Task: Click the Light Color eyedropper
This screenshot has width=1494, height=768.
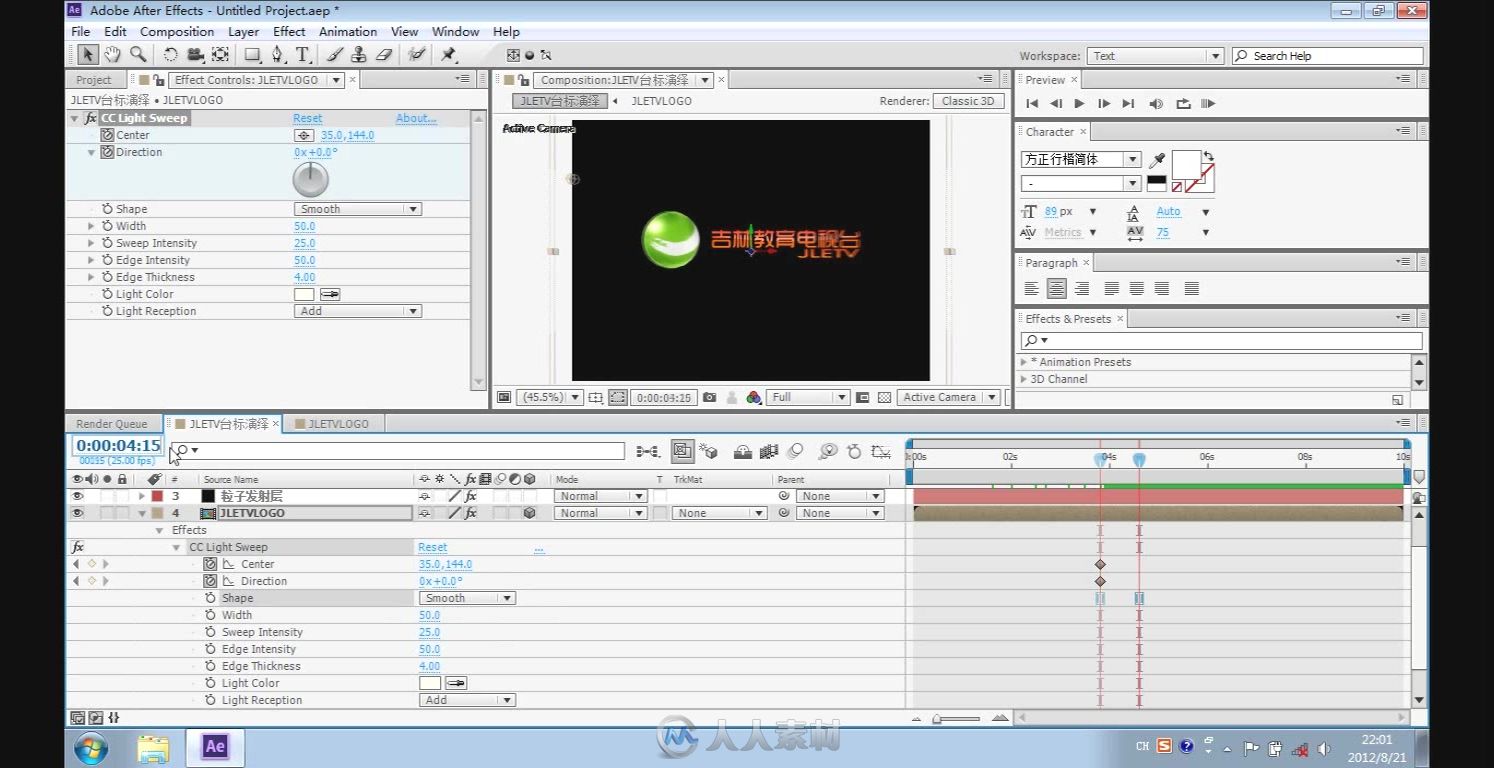Action: [x=330, y=294]
